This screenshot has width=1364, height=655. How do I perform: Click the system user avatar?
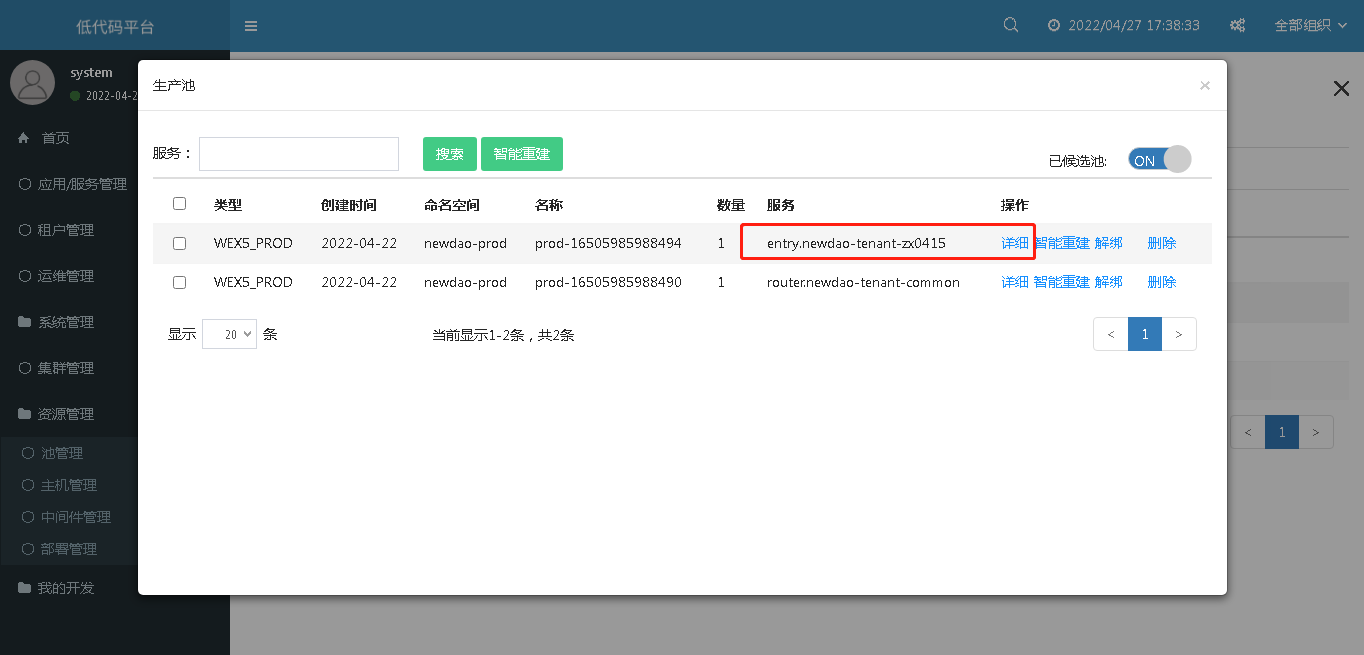[32, 82]
